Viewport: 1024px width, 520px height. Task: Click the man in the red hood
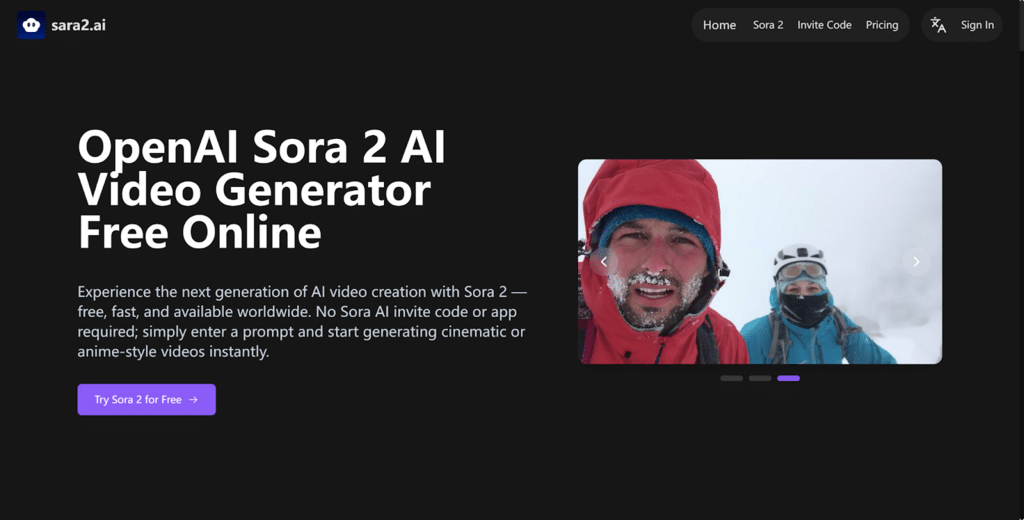point(655,270)
